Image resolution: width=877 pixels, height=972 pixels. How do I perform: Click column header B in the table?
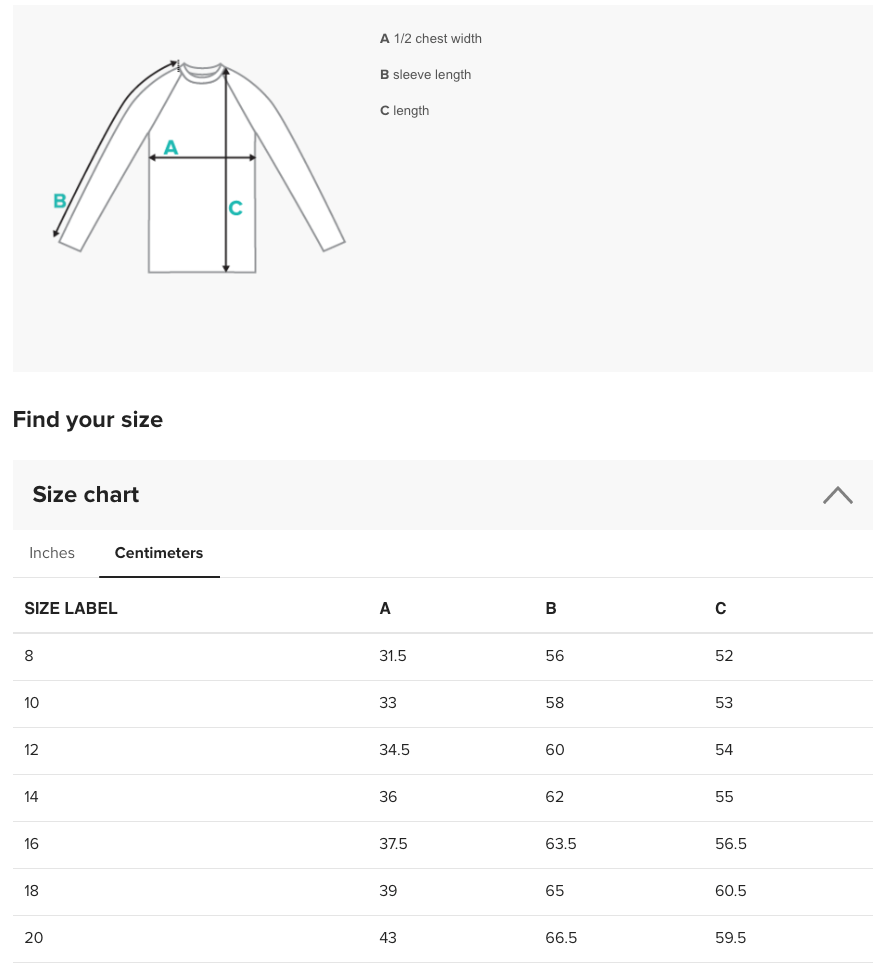click(x=551, y=608)
